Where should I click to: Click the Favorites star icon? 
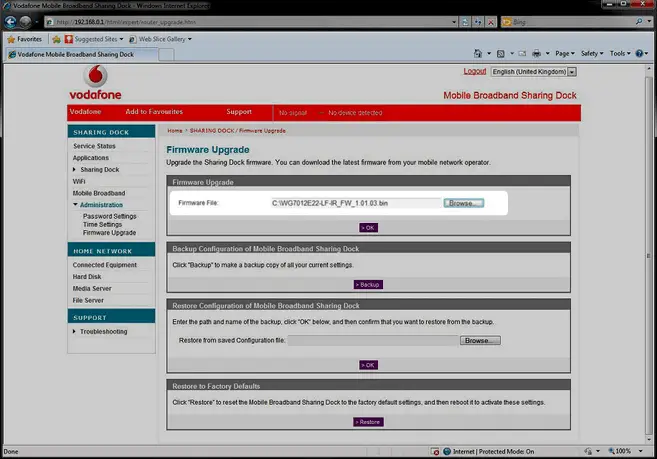coord(11,39)
